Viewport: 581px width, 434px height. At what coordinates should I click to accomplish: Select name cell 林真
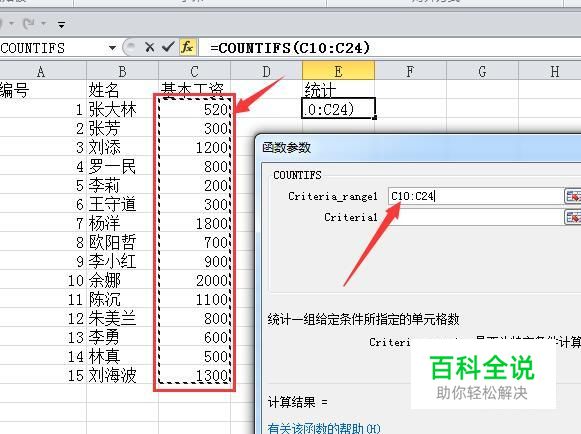[x=122, y=356]
